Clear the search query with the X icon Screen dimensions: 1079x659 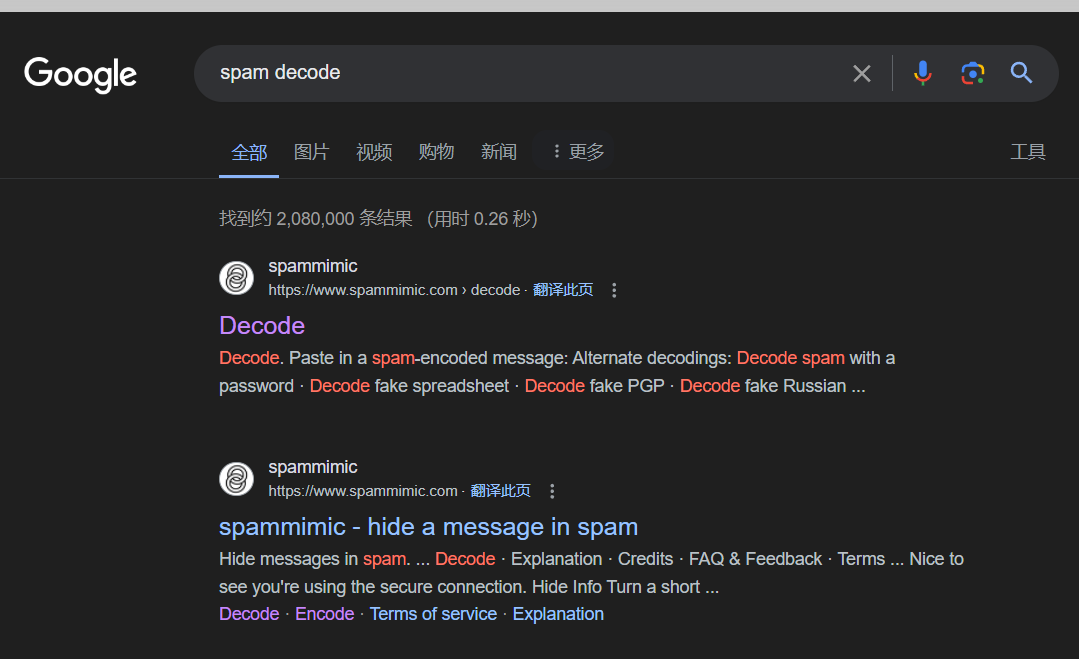point(862,74)
